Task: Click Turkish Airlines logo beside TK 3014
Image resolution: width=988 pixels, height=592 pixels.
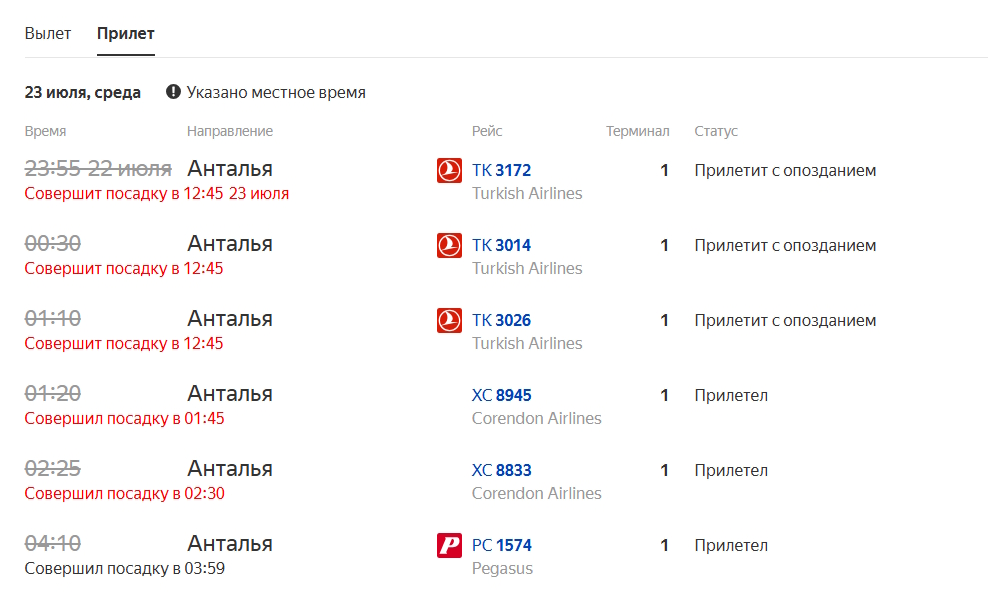Action: point(449,245)
